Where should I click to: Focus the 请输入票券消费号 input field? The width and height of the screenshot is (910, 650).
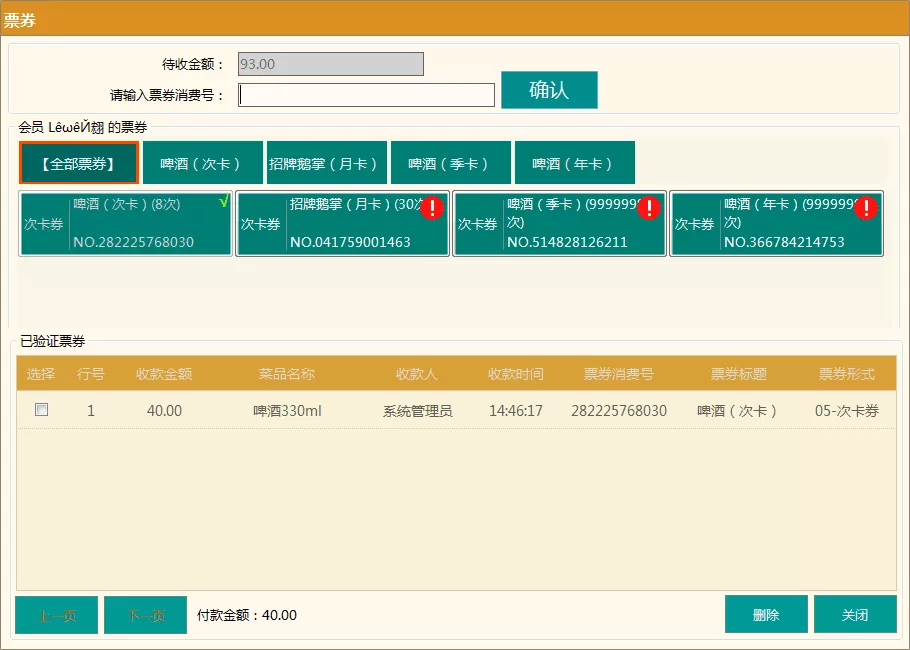click(x=366, y=95)
